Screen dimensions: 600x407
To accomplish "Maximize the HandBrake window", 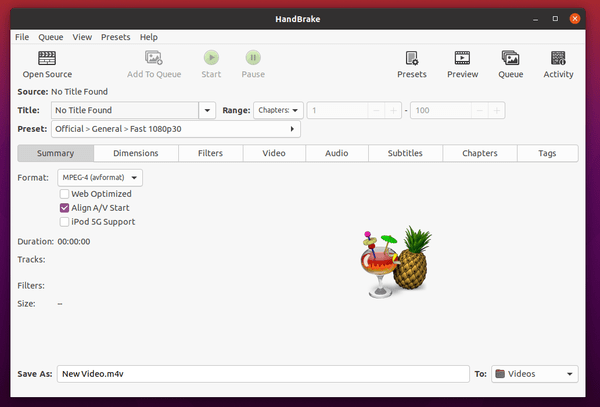I will click(555, 19).
